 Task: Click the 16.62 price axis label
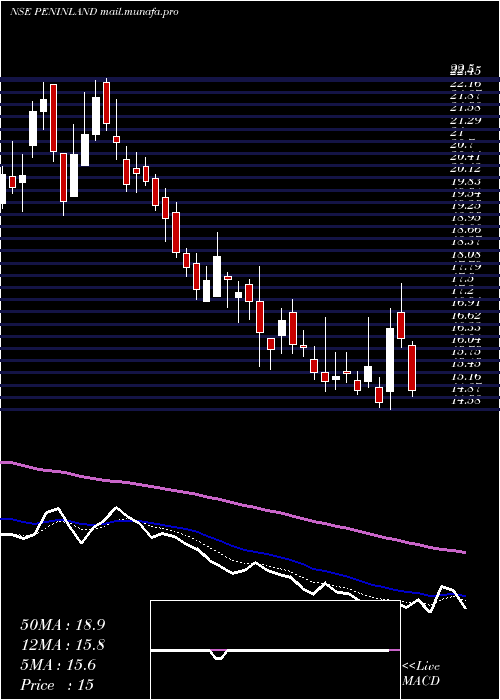[x=465, y=315]
